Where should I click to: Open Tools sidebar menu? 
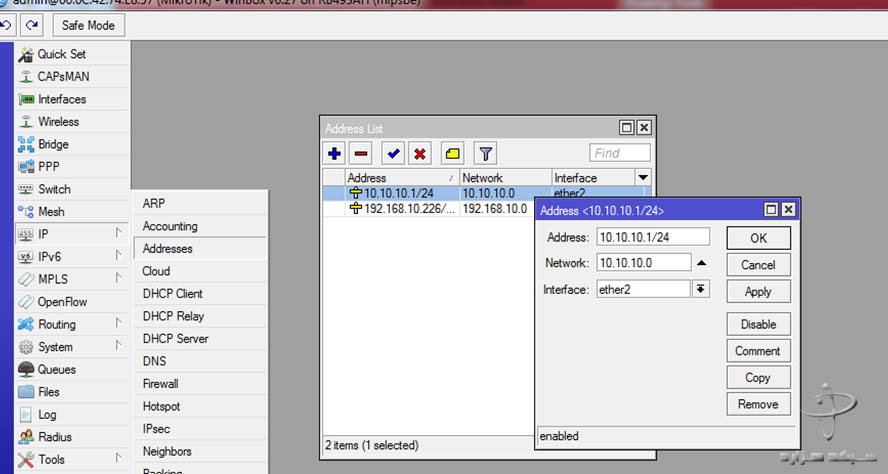click(71, 459)
